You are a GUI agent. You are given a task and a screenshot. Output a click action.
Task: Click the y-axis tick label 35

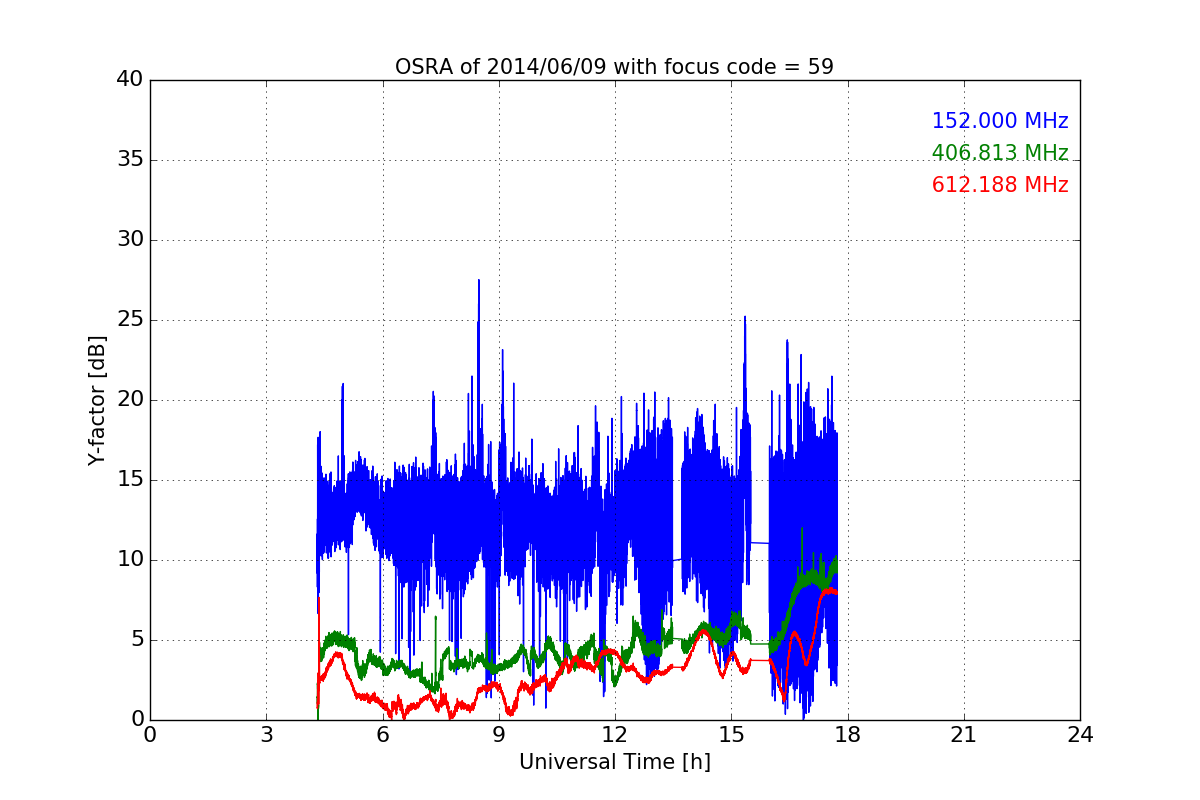coord(130,160)
